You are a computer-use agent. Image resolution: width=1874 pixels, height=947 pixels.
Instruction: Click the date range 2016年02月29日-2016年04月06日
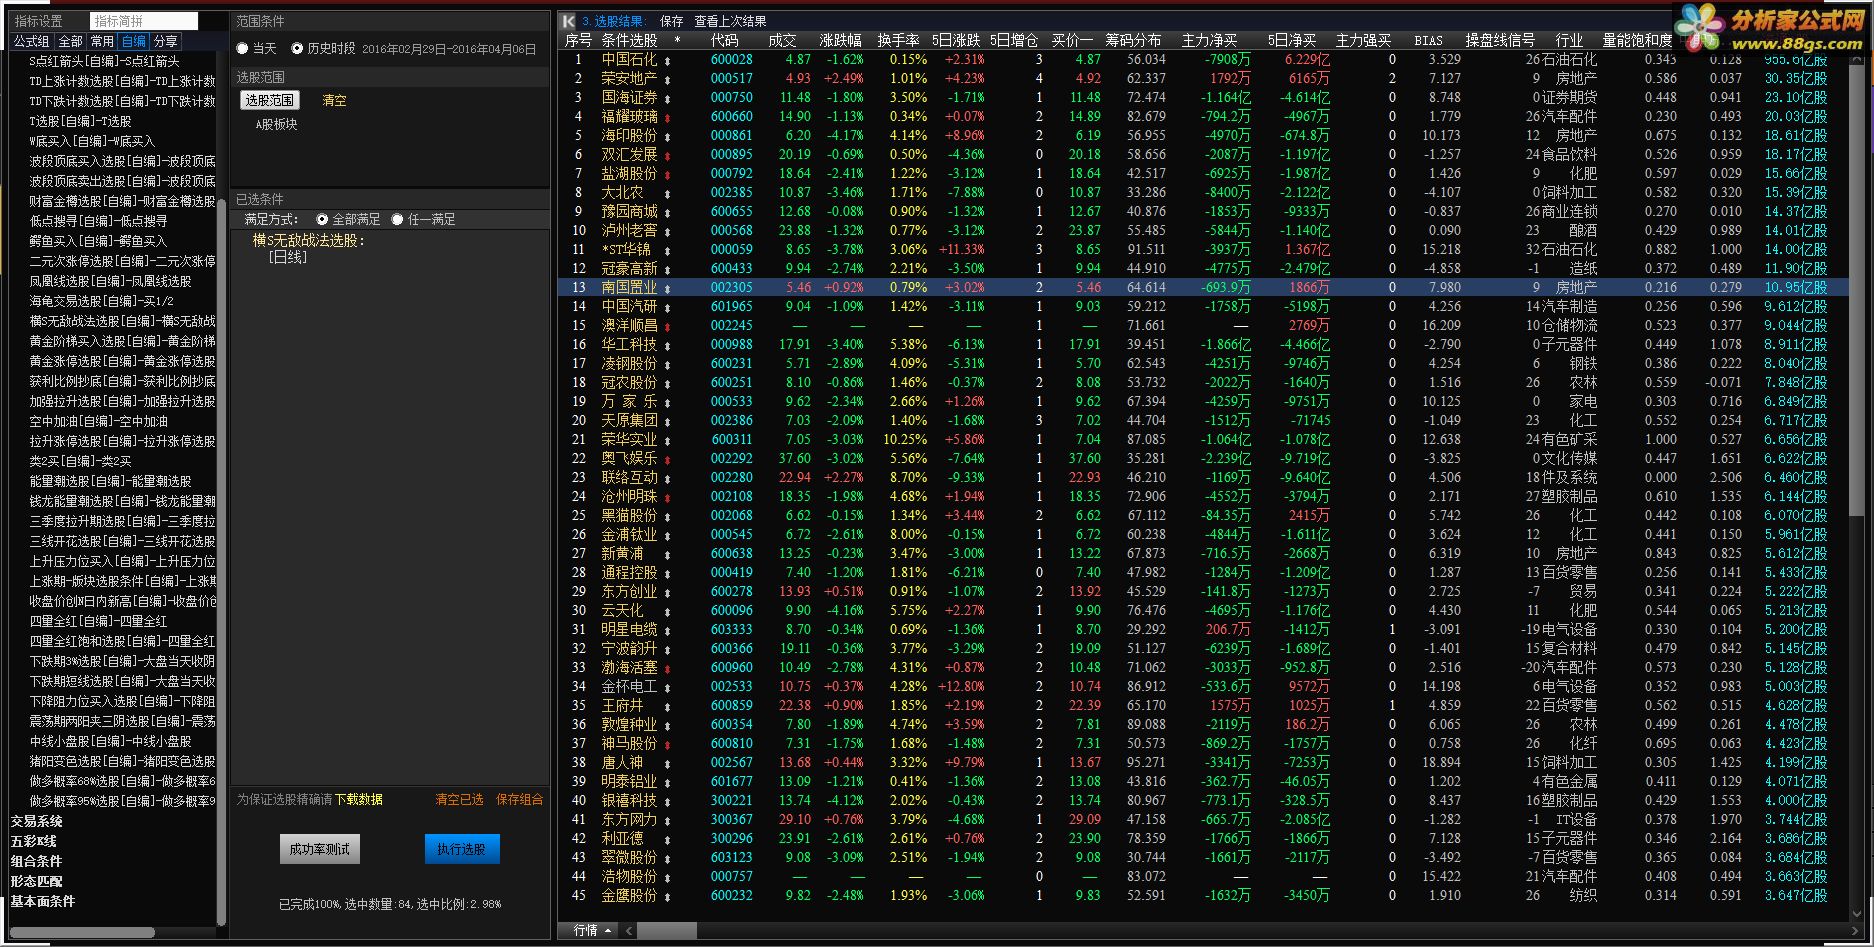(449, 49)
